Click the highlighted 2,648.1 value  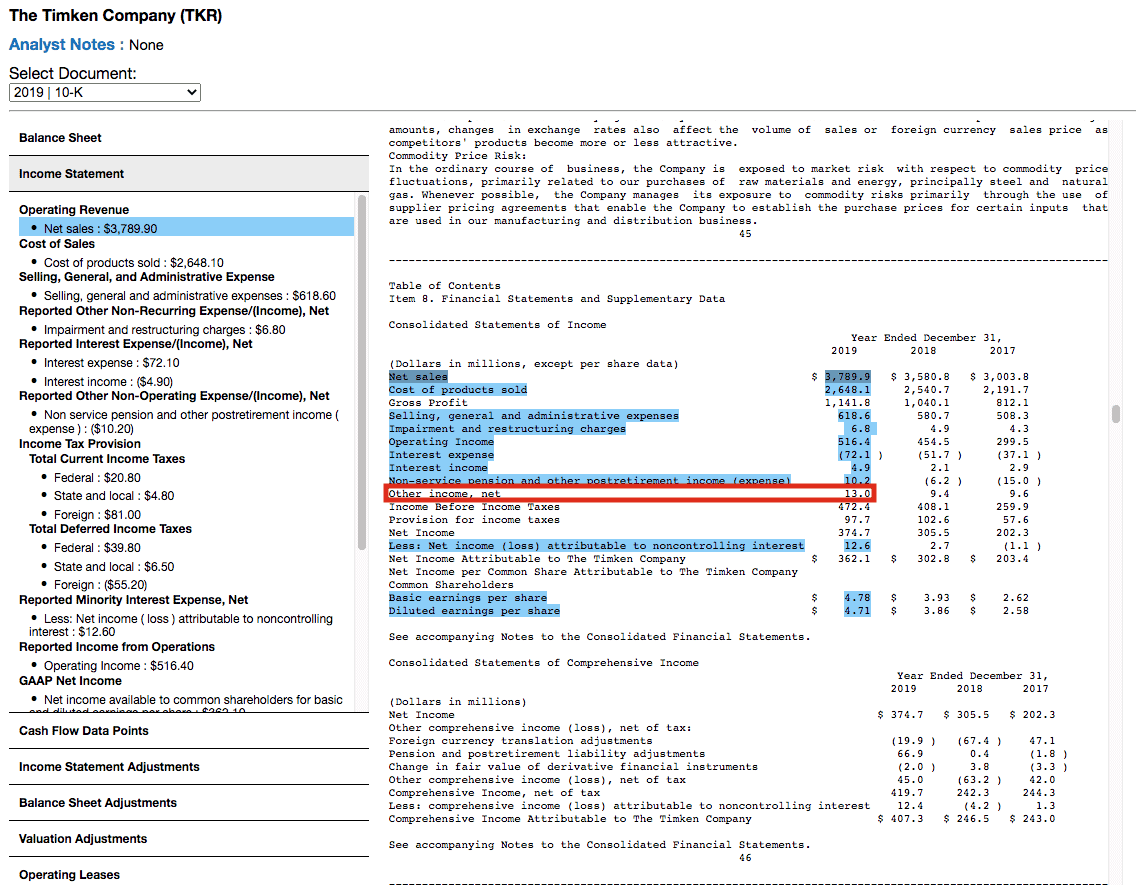(848, 390)
